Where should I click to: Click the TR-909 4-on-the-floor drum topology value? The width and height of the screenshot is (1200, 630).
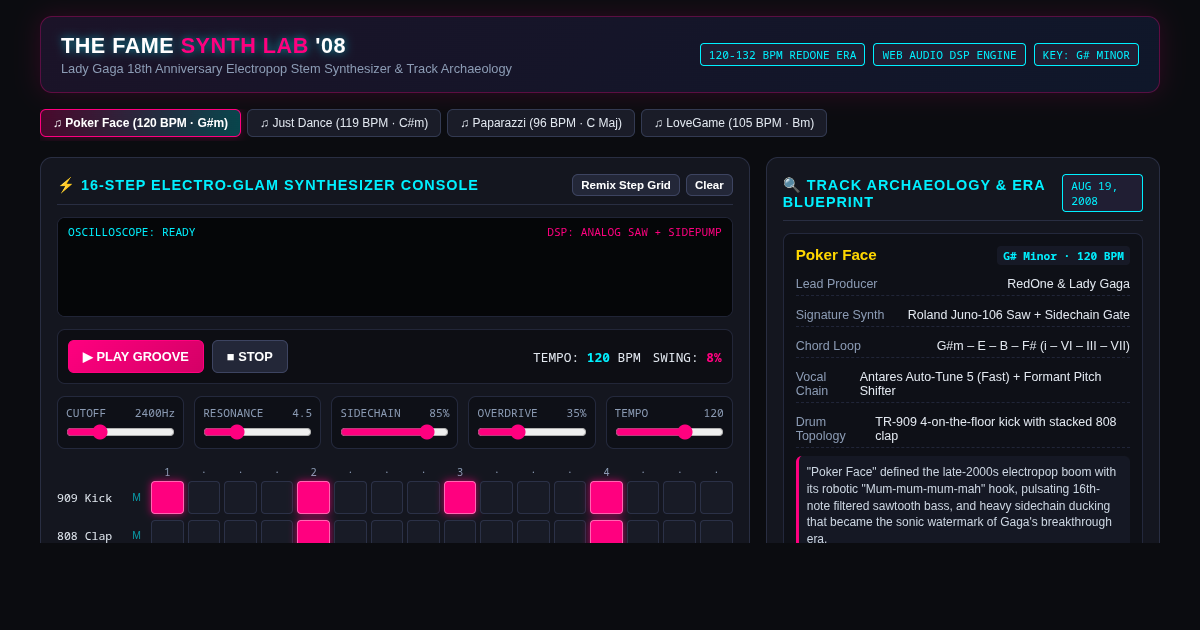(1002, 429)
